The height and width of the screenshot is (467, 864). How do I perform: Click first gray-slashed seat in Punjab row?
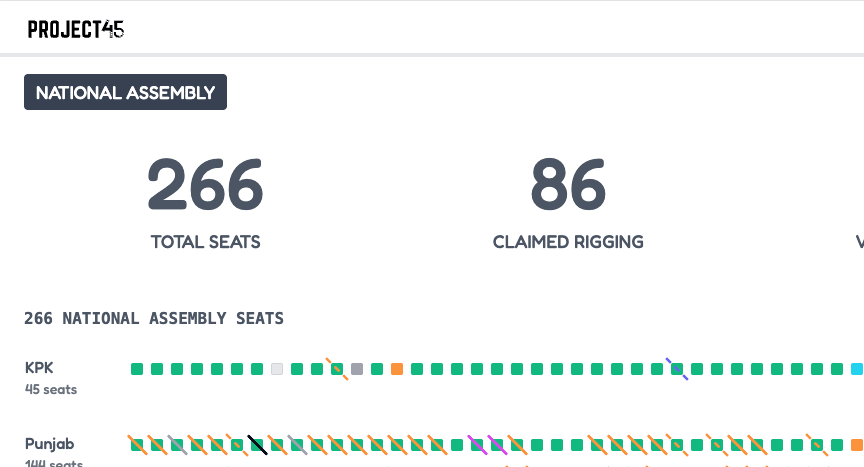tap(177, 444)
